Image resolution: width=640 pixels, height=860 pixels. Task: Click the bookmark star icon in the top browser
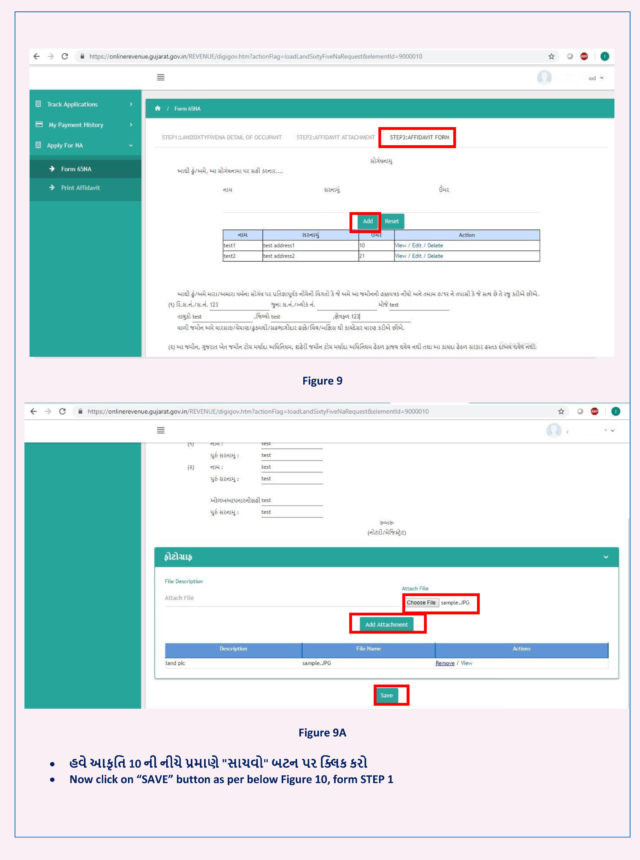[551, 57]
